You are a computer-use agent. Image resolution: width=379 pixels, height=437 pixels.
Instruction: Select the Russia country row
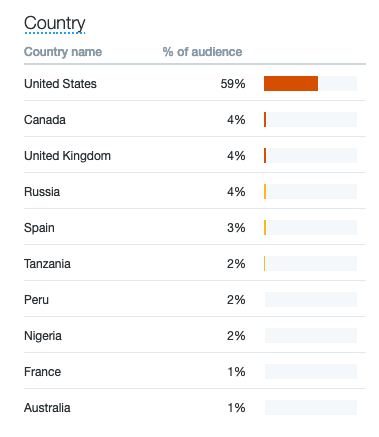click(x=195, y=191)
